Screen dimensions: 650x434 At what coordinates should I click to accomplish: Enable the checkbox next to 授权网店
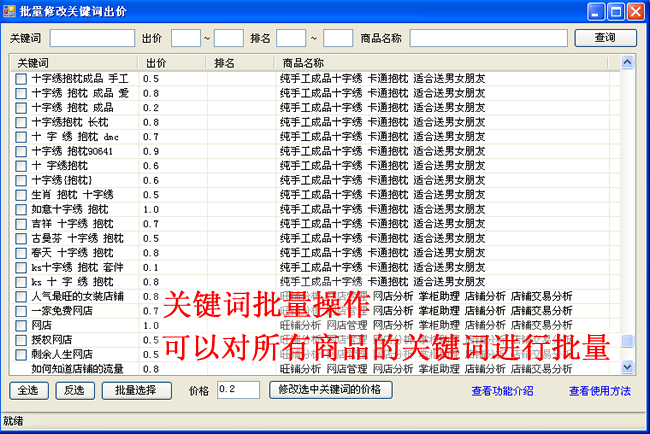pyautogui.click(x=21, y=340)
